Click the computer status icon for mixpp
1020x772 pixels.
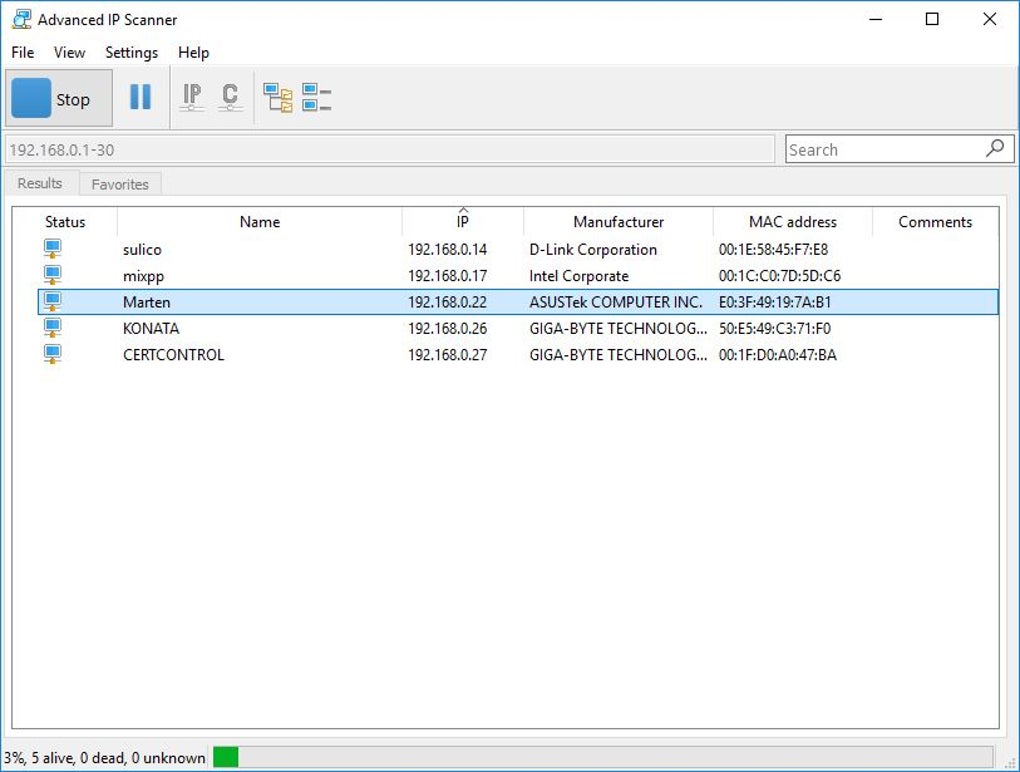click(x=53, y=275)
